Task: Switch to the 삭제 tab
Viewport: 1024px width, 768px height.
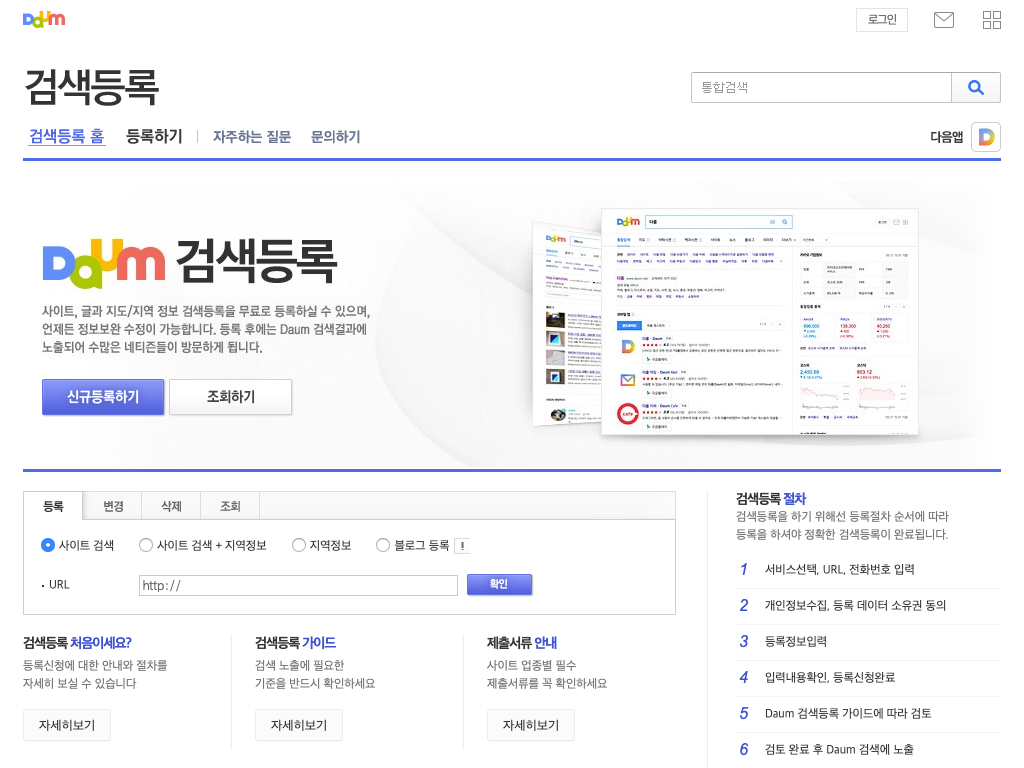Action: click(171, 506)
